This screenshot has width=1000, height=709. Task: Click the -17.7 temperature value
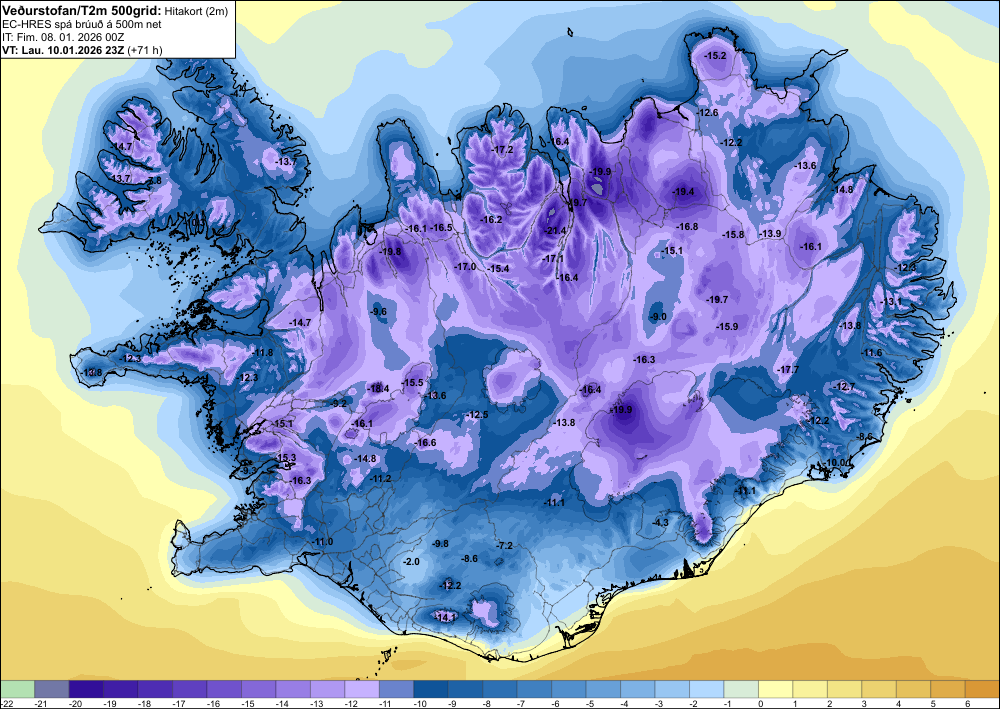788,370
